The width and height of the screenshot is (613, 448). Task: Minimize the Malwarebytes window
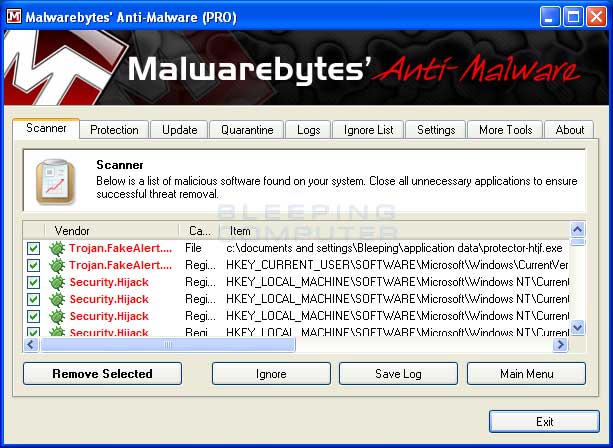[x=550, y=17]
